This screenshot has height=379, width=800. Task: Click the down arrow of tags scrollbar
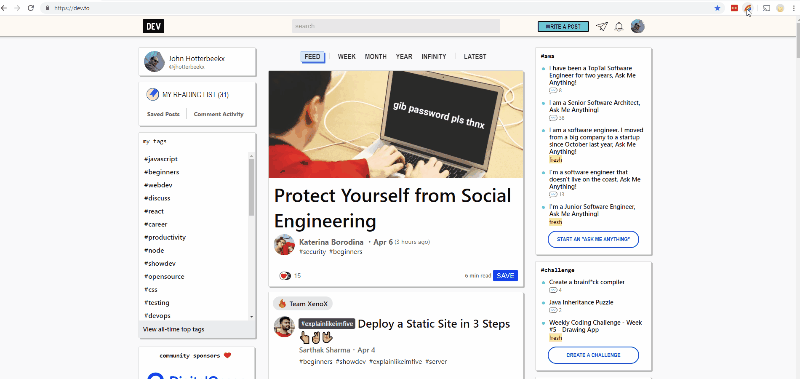coord(251,317)
